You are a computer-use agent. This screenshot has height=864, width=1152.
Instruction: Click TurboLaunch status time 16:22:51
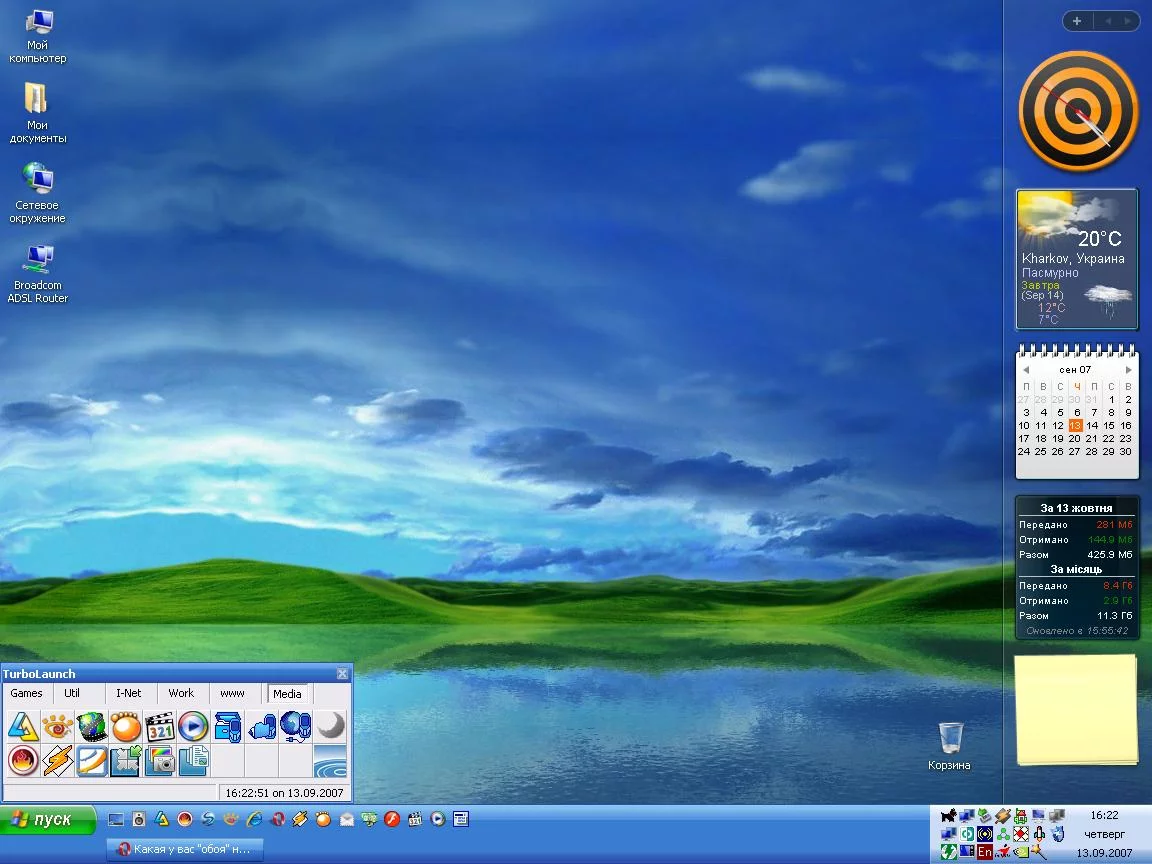(284, 793)
